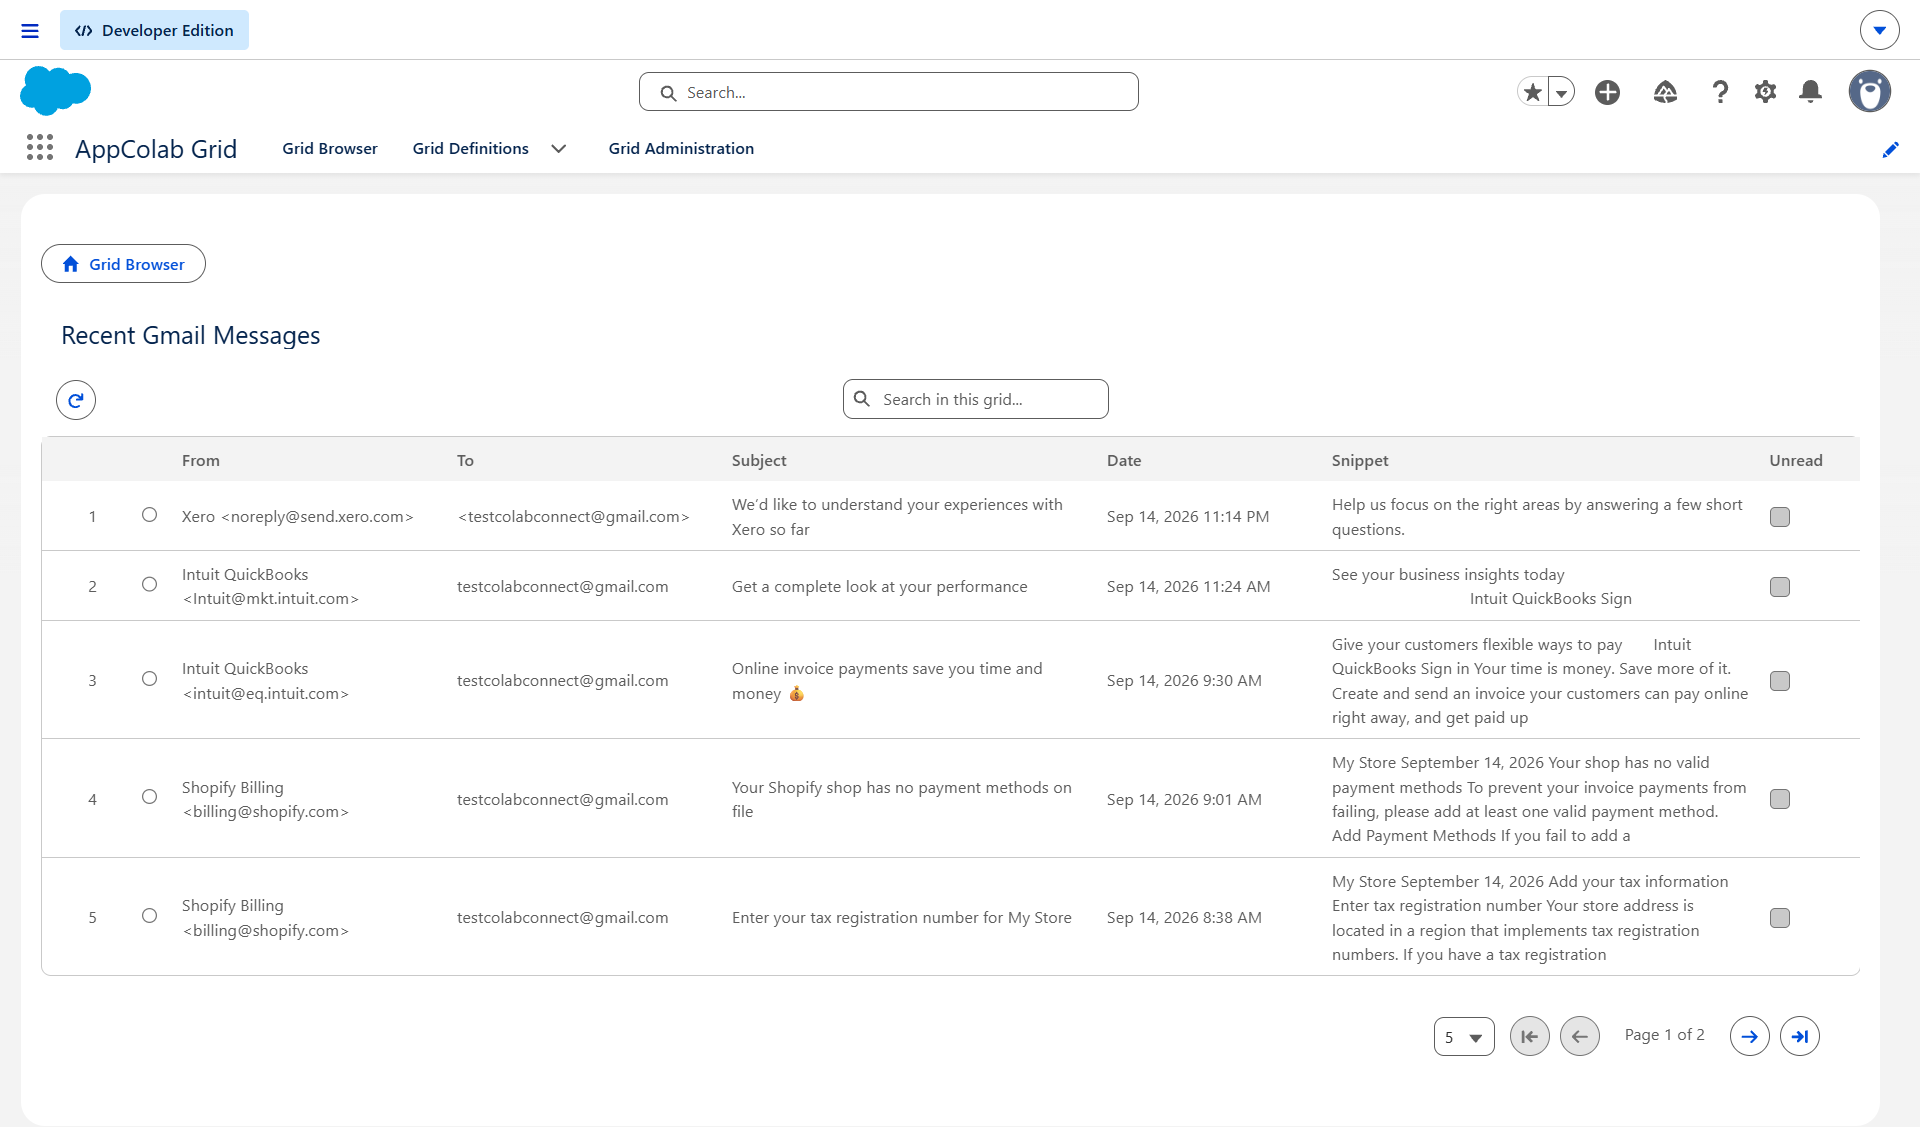Toggle Unread checkbox for 8:38 AM message

click(x=1780, y=918)
